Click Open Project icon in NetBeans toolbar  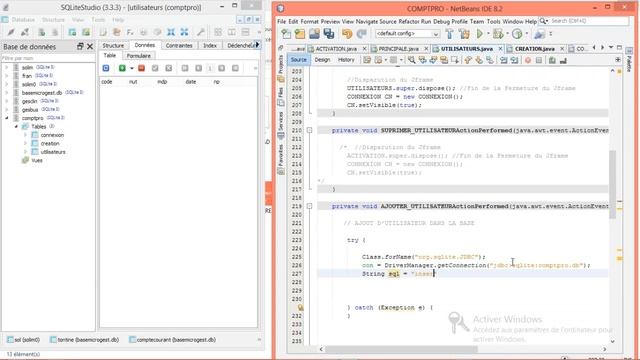(x=314, y=34)
